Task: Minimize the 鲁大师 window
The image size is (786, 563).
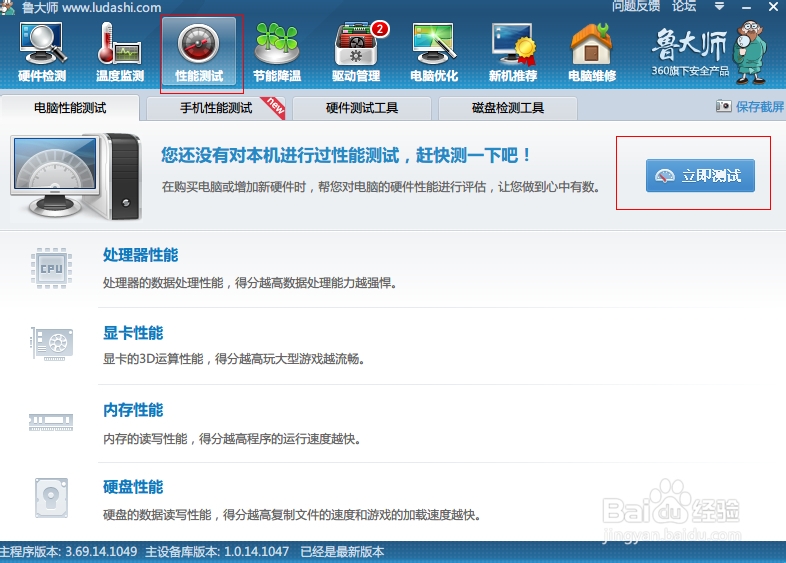Action: click(746, 7)
